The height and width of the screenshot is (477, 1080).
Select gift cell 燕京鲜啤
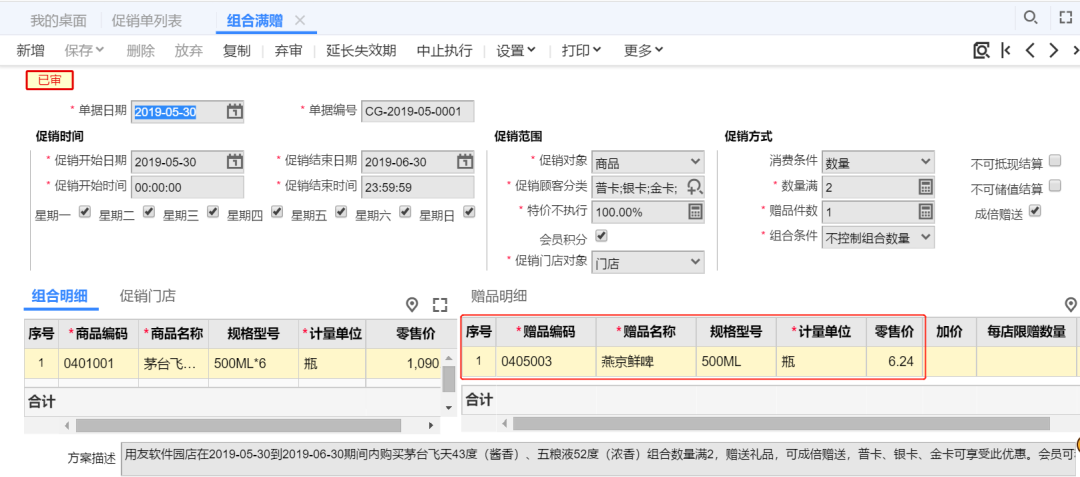point(646,361)
